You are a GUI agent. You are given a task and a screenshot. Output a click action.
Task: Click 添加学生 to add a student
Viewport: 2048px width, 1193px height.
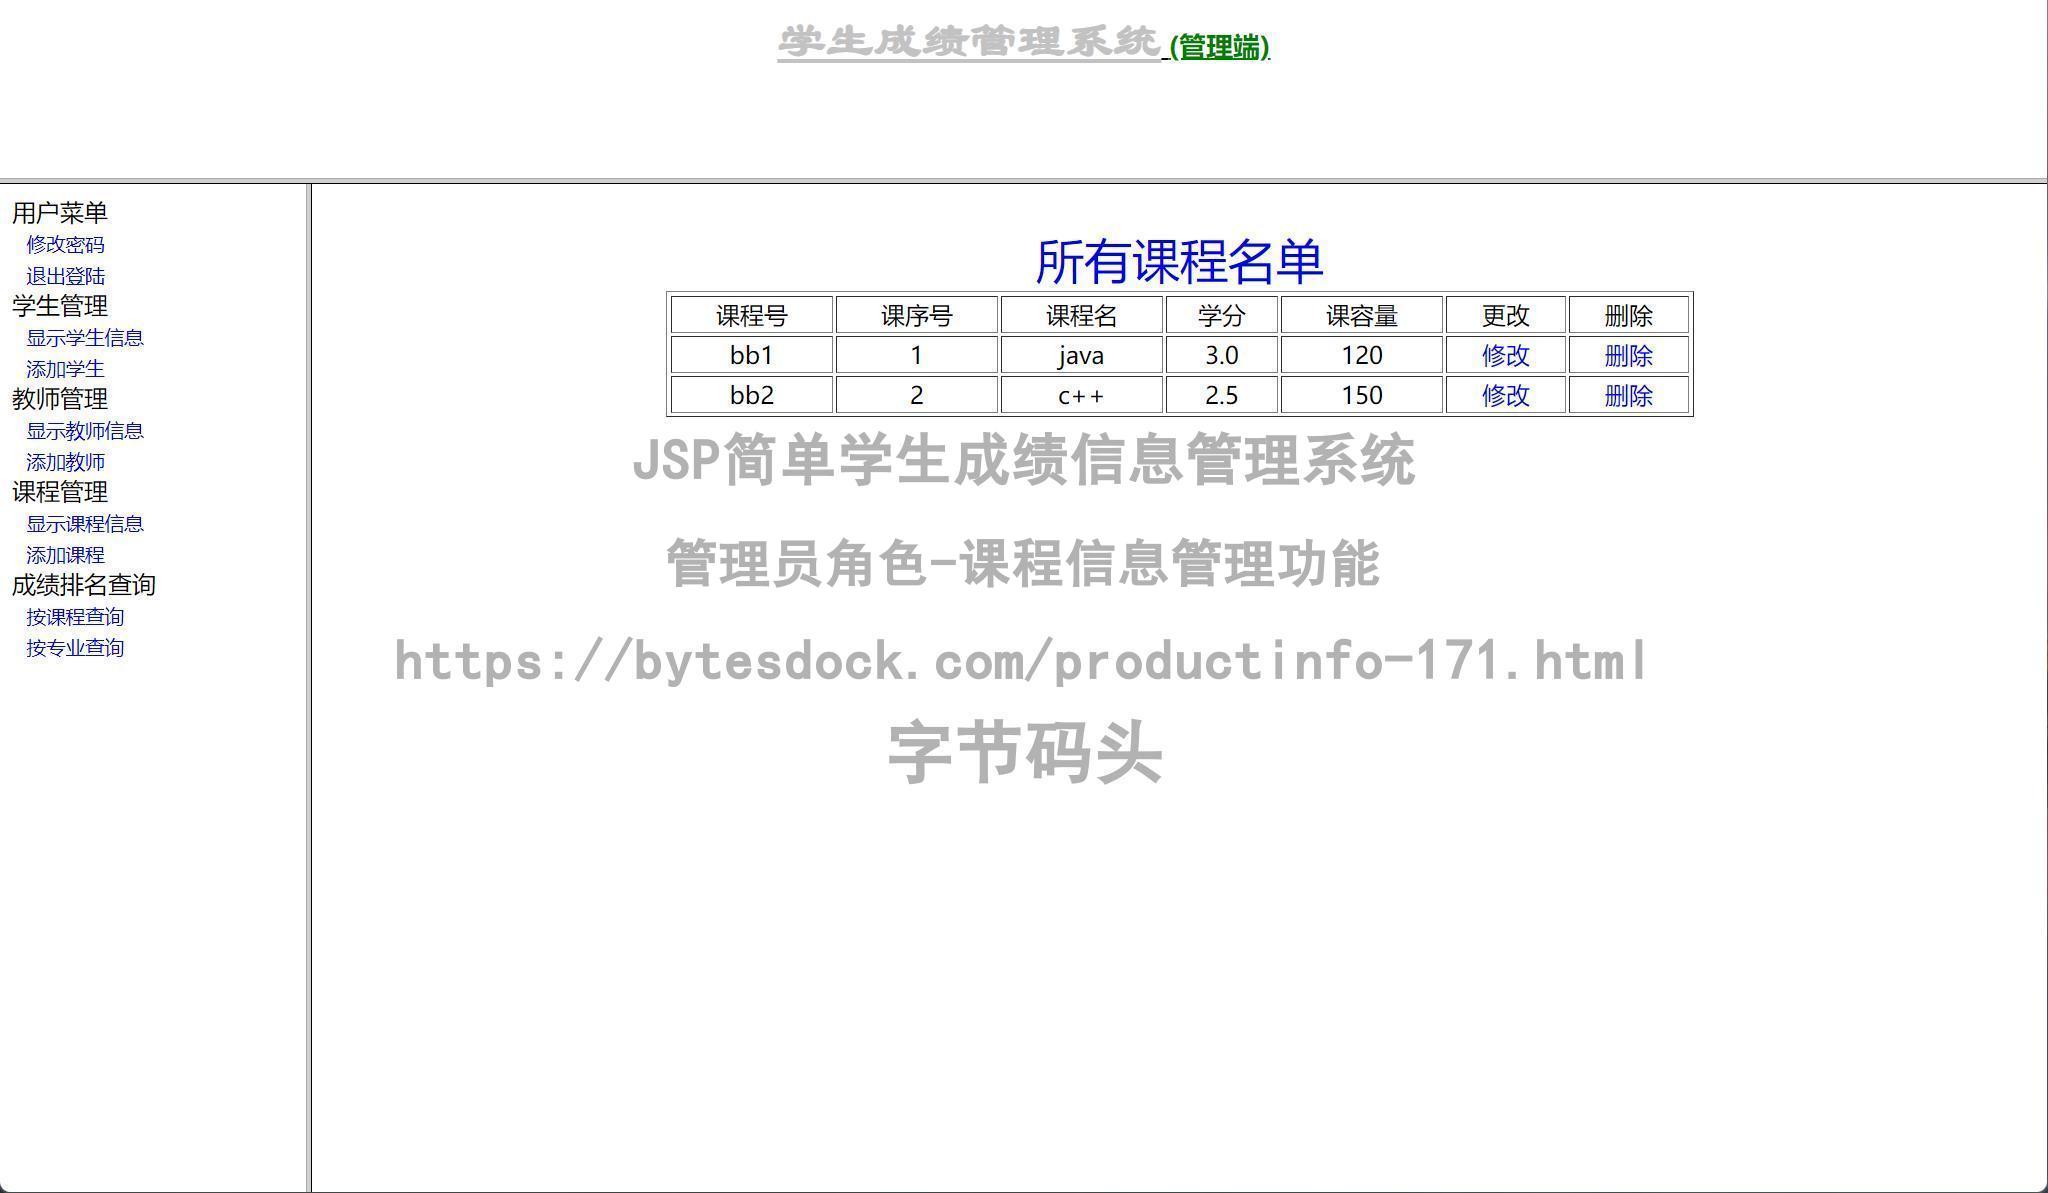click(66, 369)
